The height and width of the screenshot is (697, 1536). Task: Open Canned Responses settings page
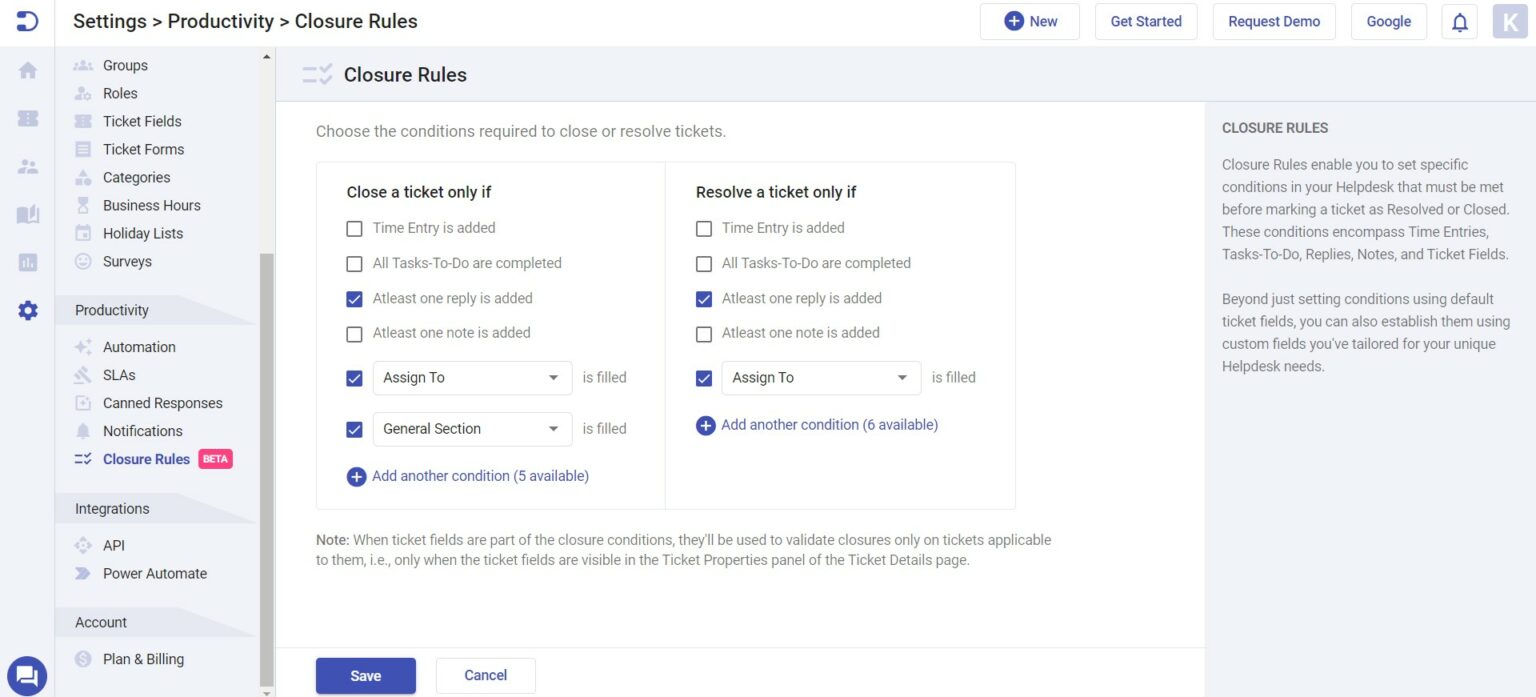162,403
